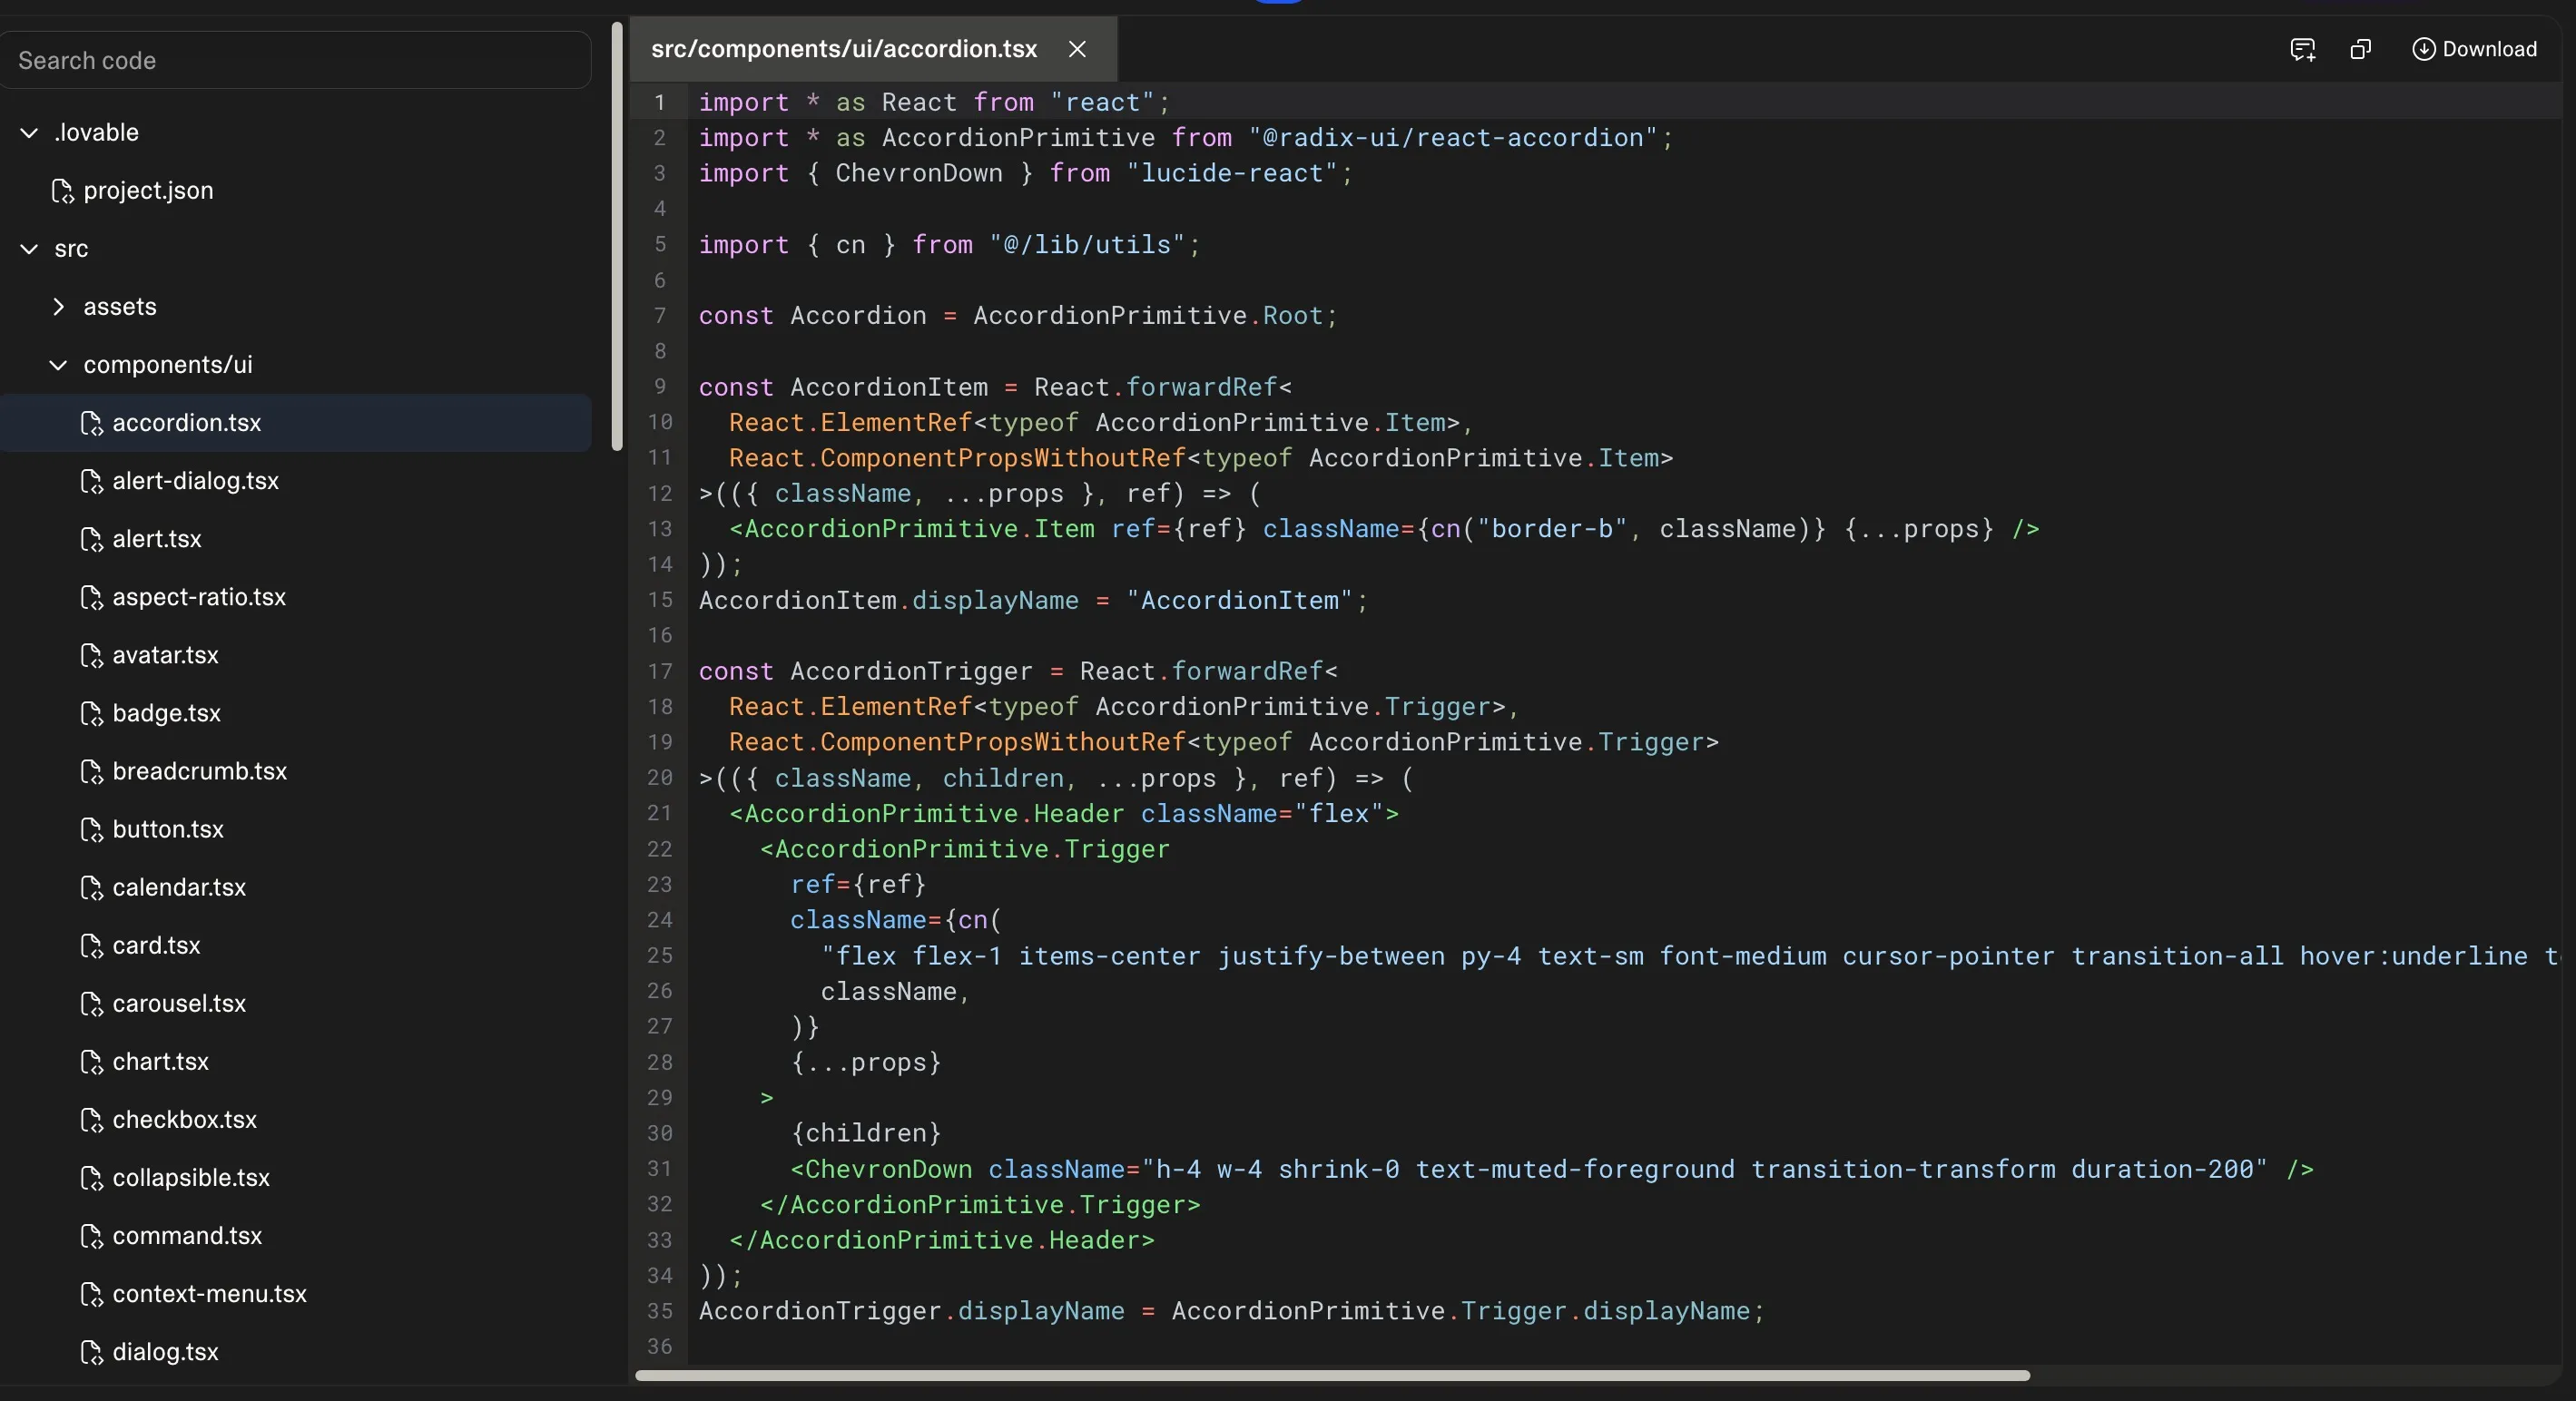Image resolution: width=2576 pixels, height=1401 pixels.
Task: Click "border-b" class string
Action: 1552,529
